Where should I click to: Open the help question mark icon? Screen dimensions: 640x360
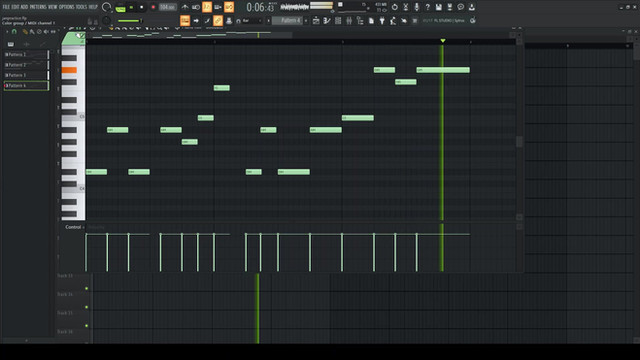click(427, 7)
